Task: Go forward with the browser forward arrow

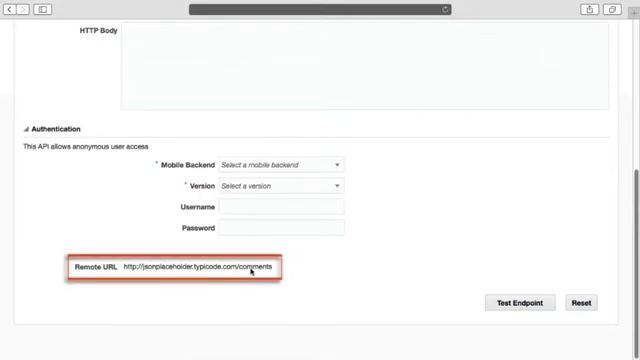Action: (x=23, y=9)
